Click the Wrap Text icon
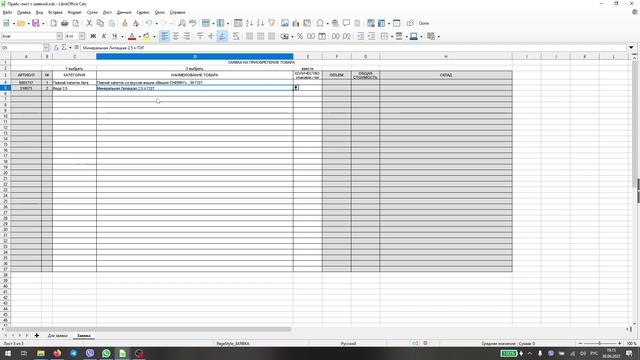The image size is (640, 360). tap(236, 36)
